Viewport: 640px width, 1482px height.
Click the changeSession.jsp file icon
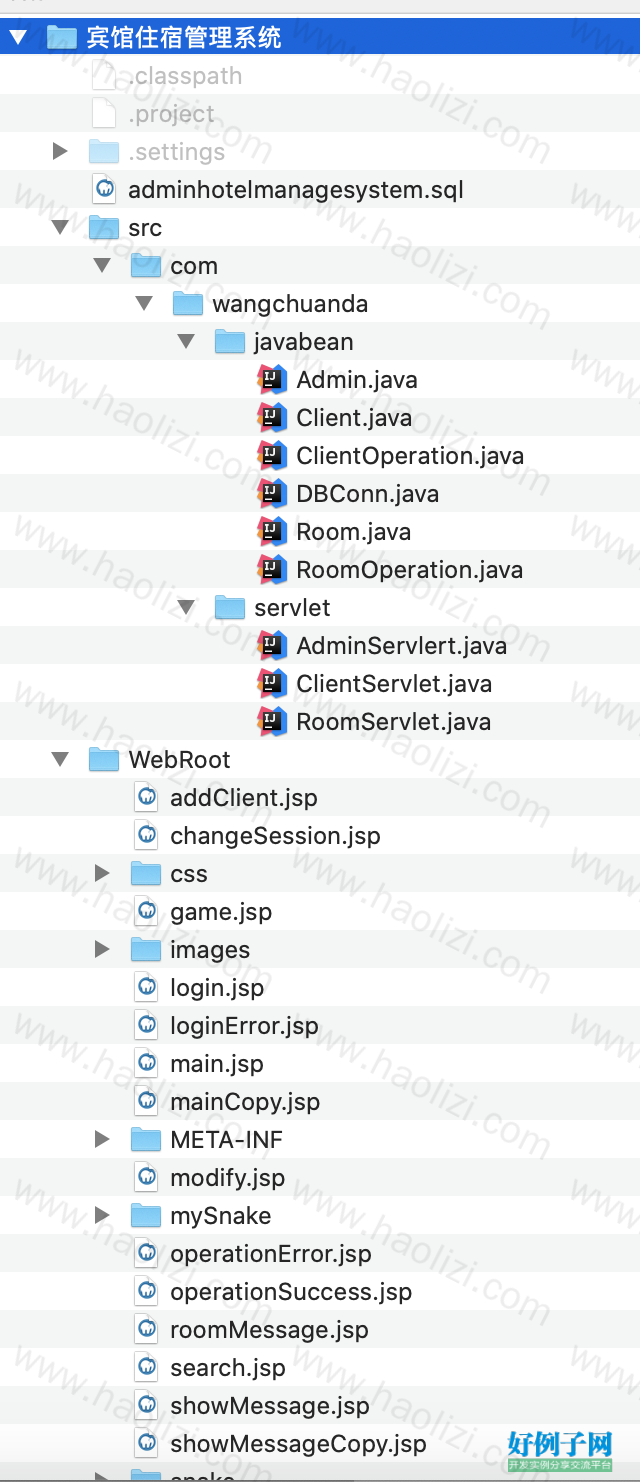(x=146, y=836)
